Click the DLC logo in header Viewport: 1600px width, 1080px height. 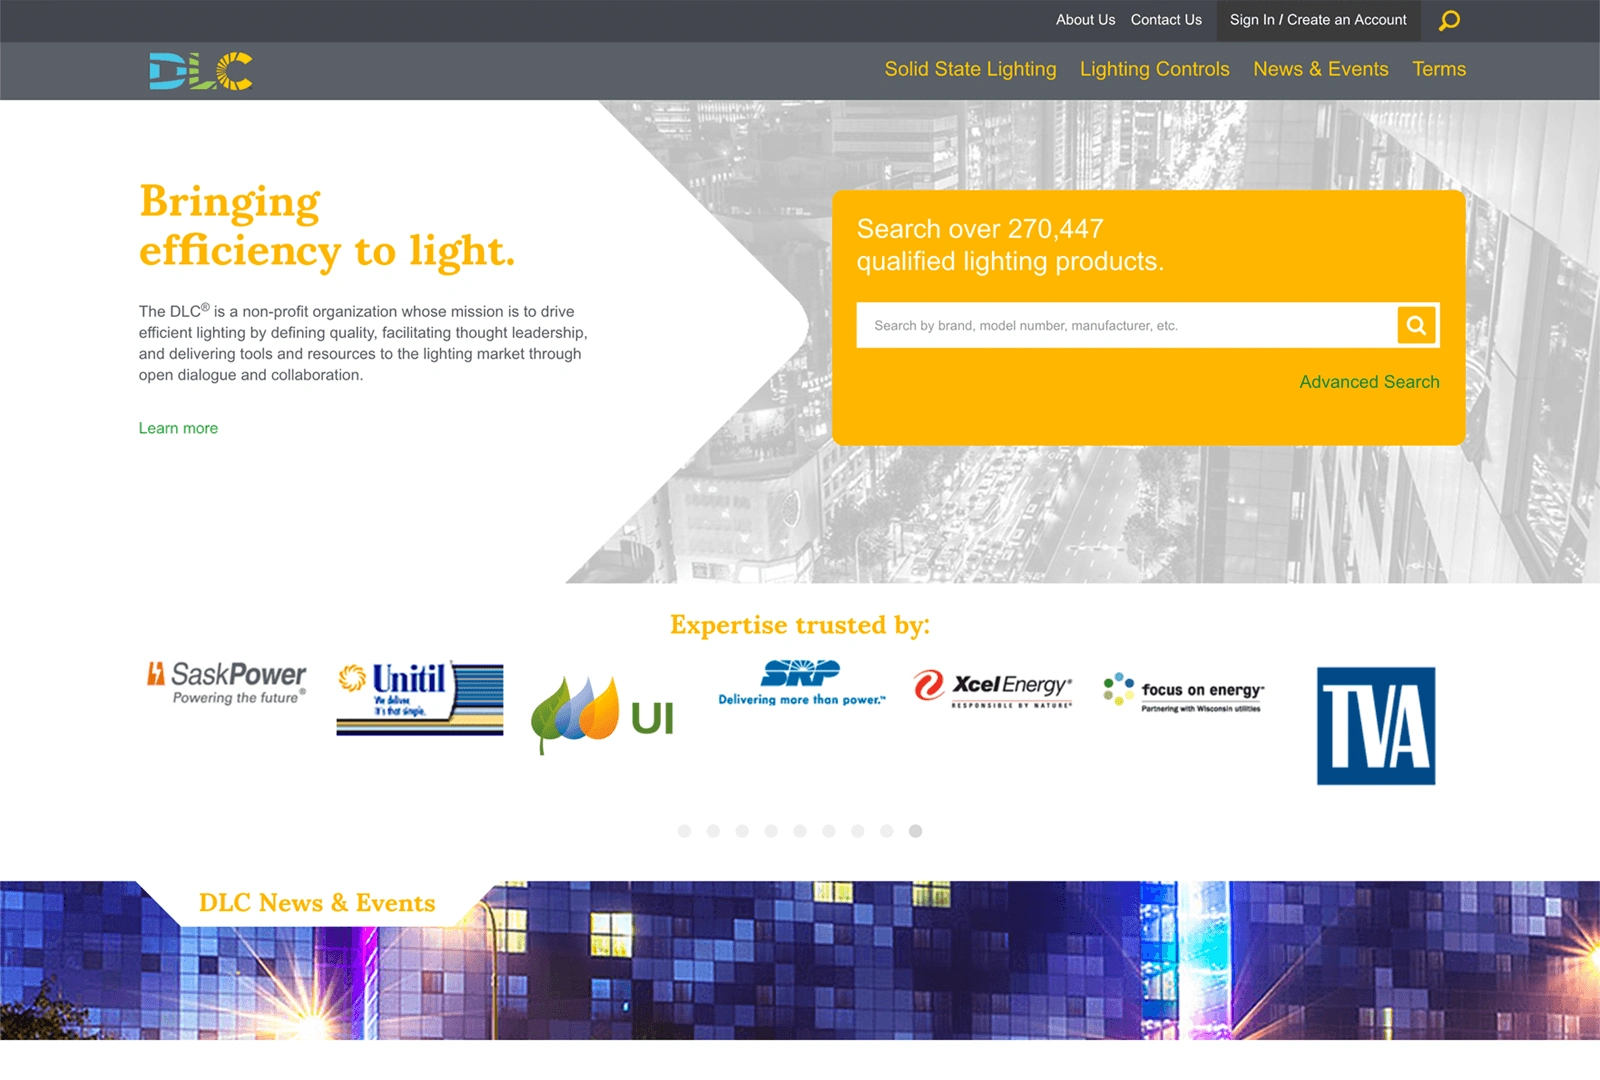pyautogui.click(x=201, y=71)
